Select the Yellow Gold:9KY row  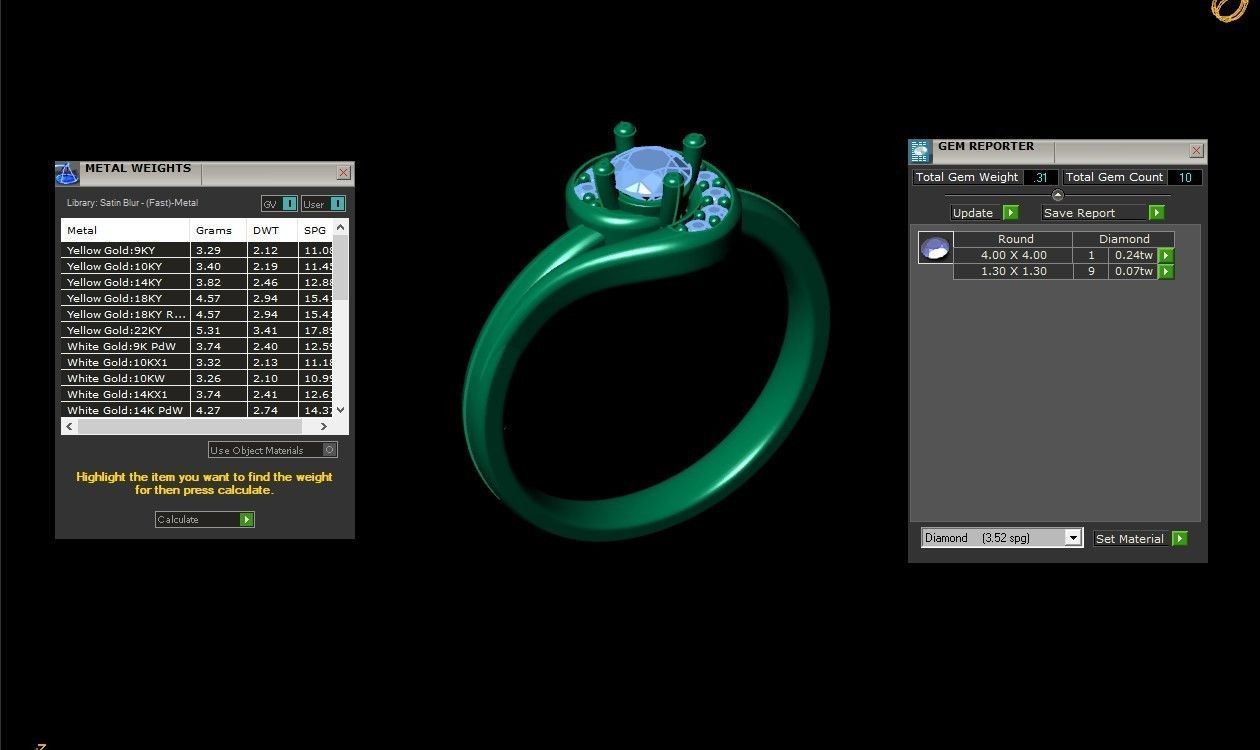point(197,250)
